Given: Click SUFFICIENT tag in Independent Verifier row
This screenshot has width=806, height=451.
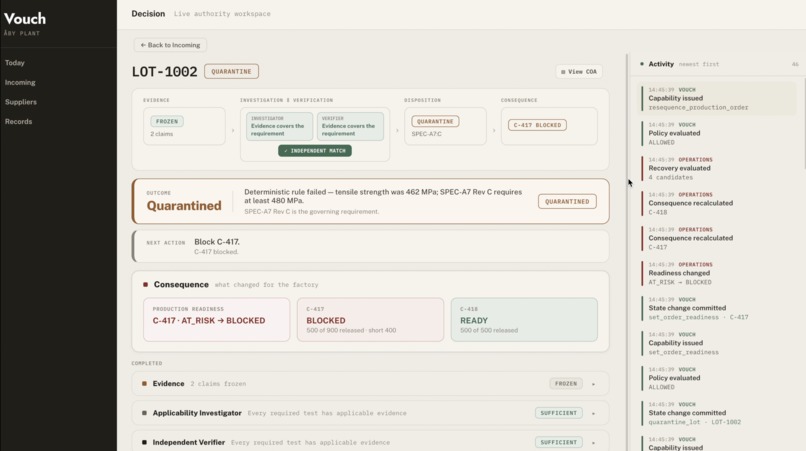Looking at the screenshot, I should (559, 442).
